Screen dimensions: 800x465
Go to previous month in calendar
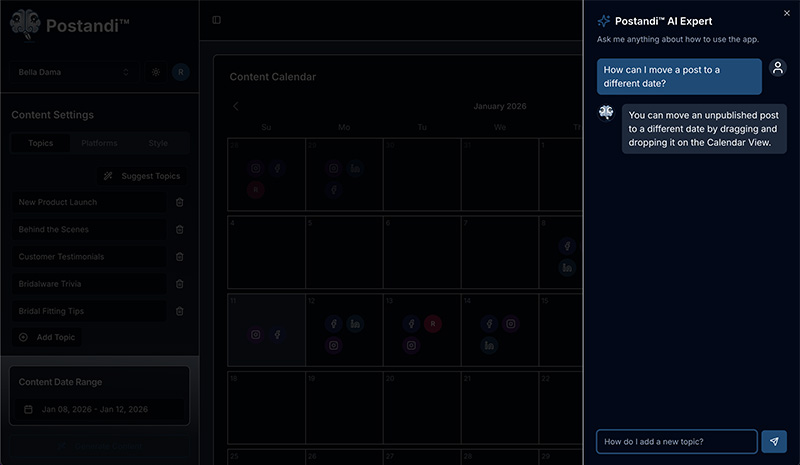(236, 106)
